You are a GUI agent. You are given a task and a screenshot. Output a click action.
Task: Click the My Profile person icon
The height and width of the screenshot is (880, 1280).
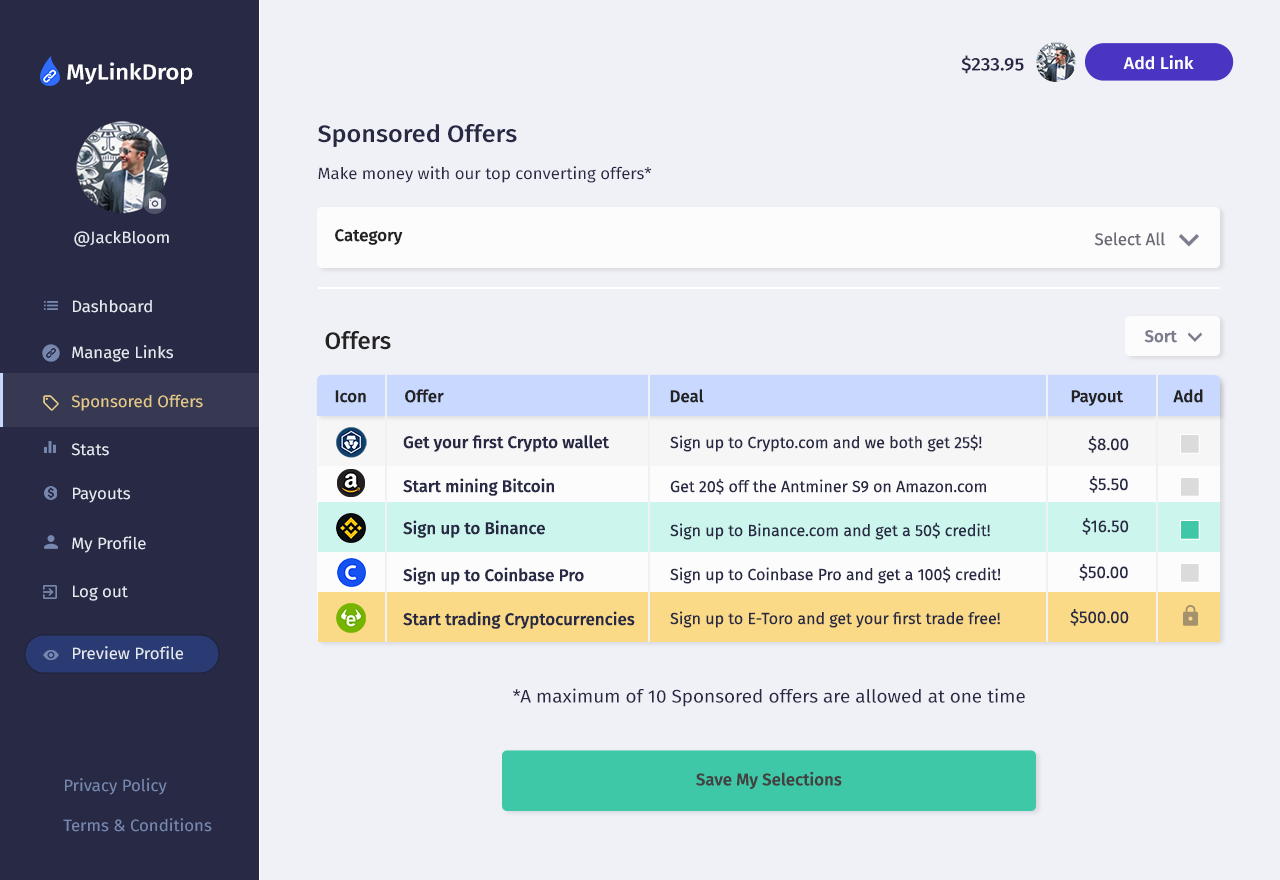51,542
